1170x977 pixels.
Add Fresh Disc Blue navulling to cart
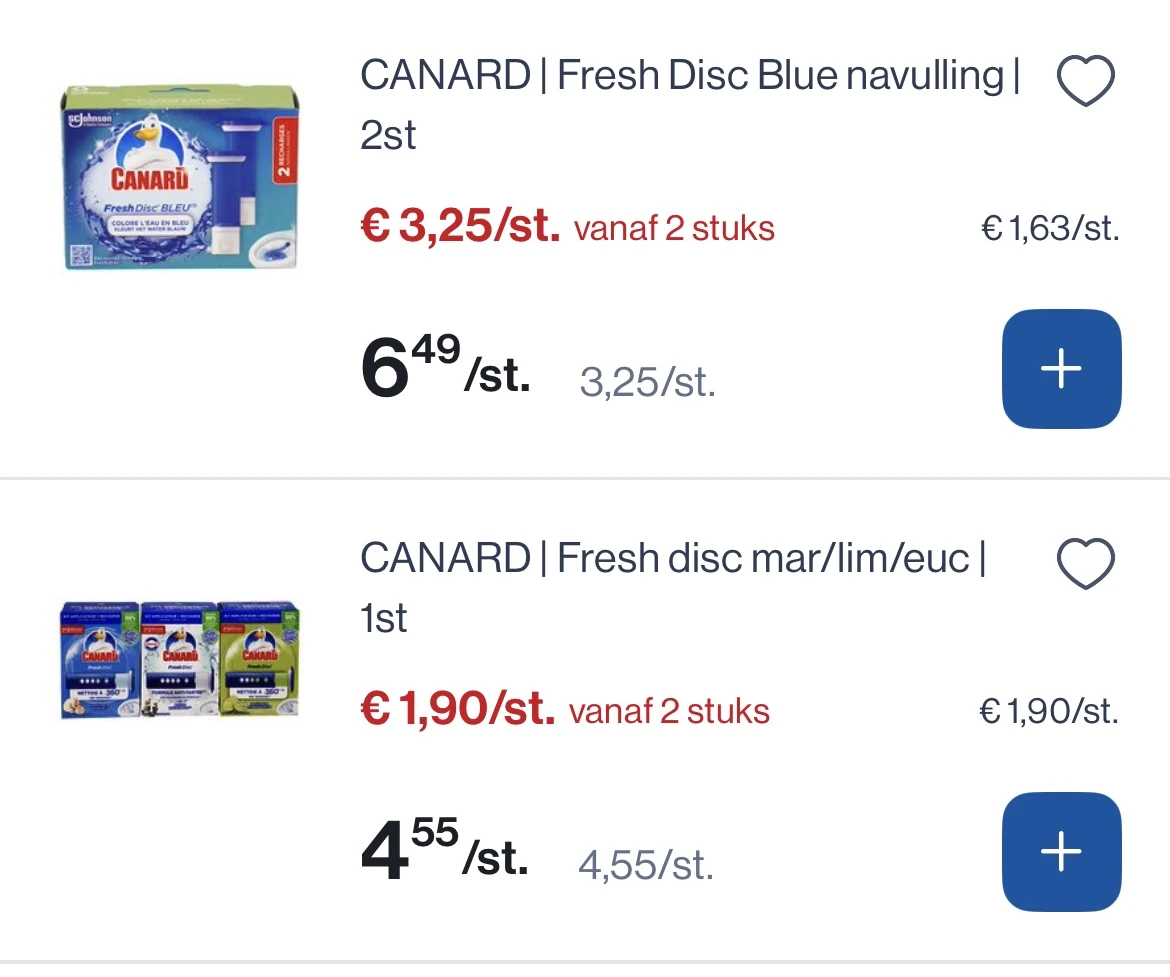1061,369
